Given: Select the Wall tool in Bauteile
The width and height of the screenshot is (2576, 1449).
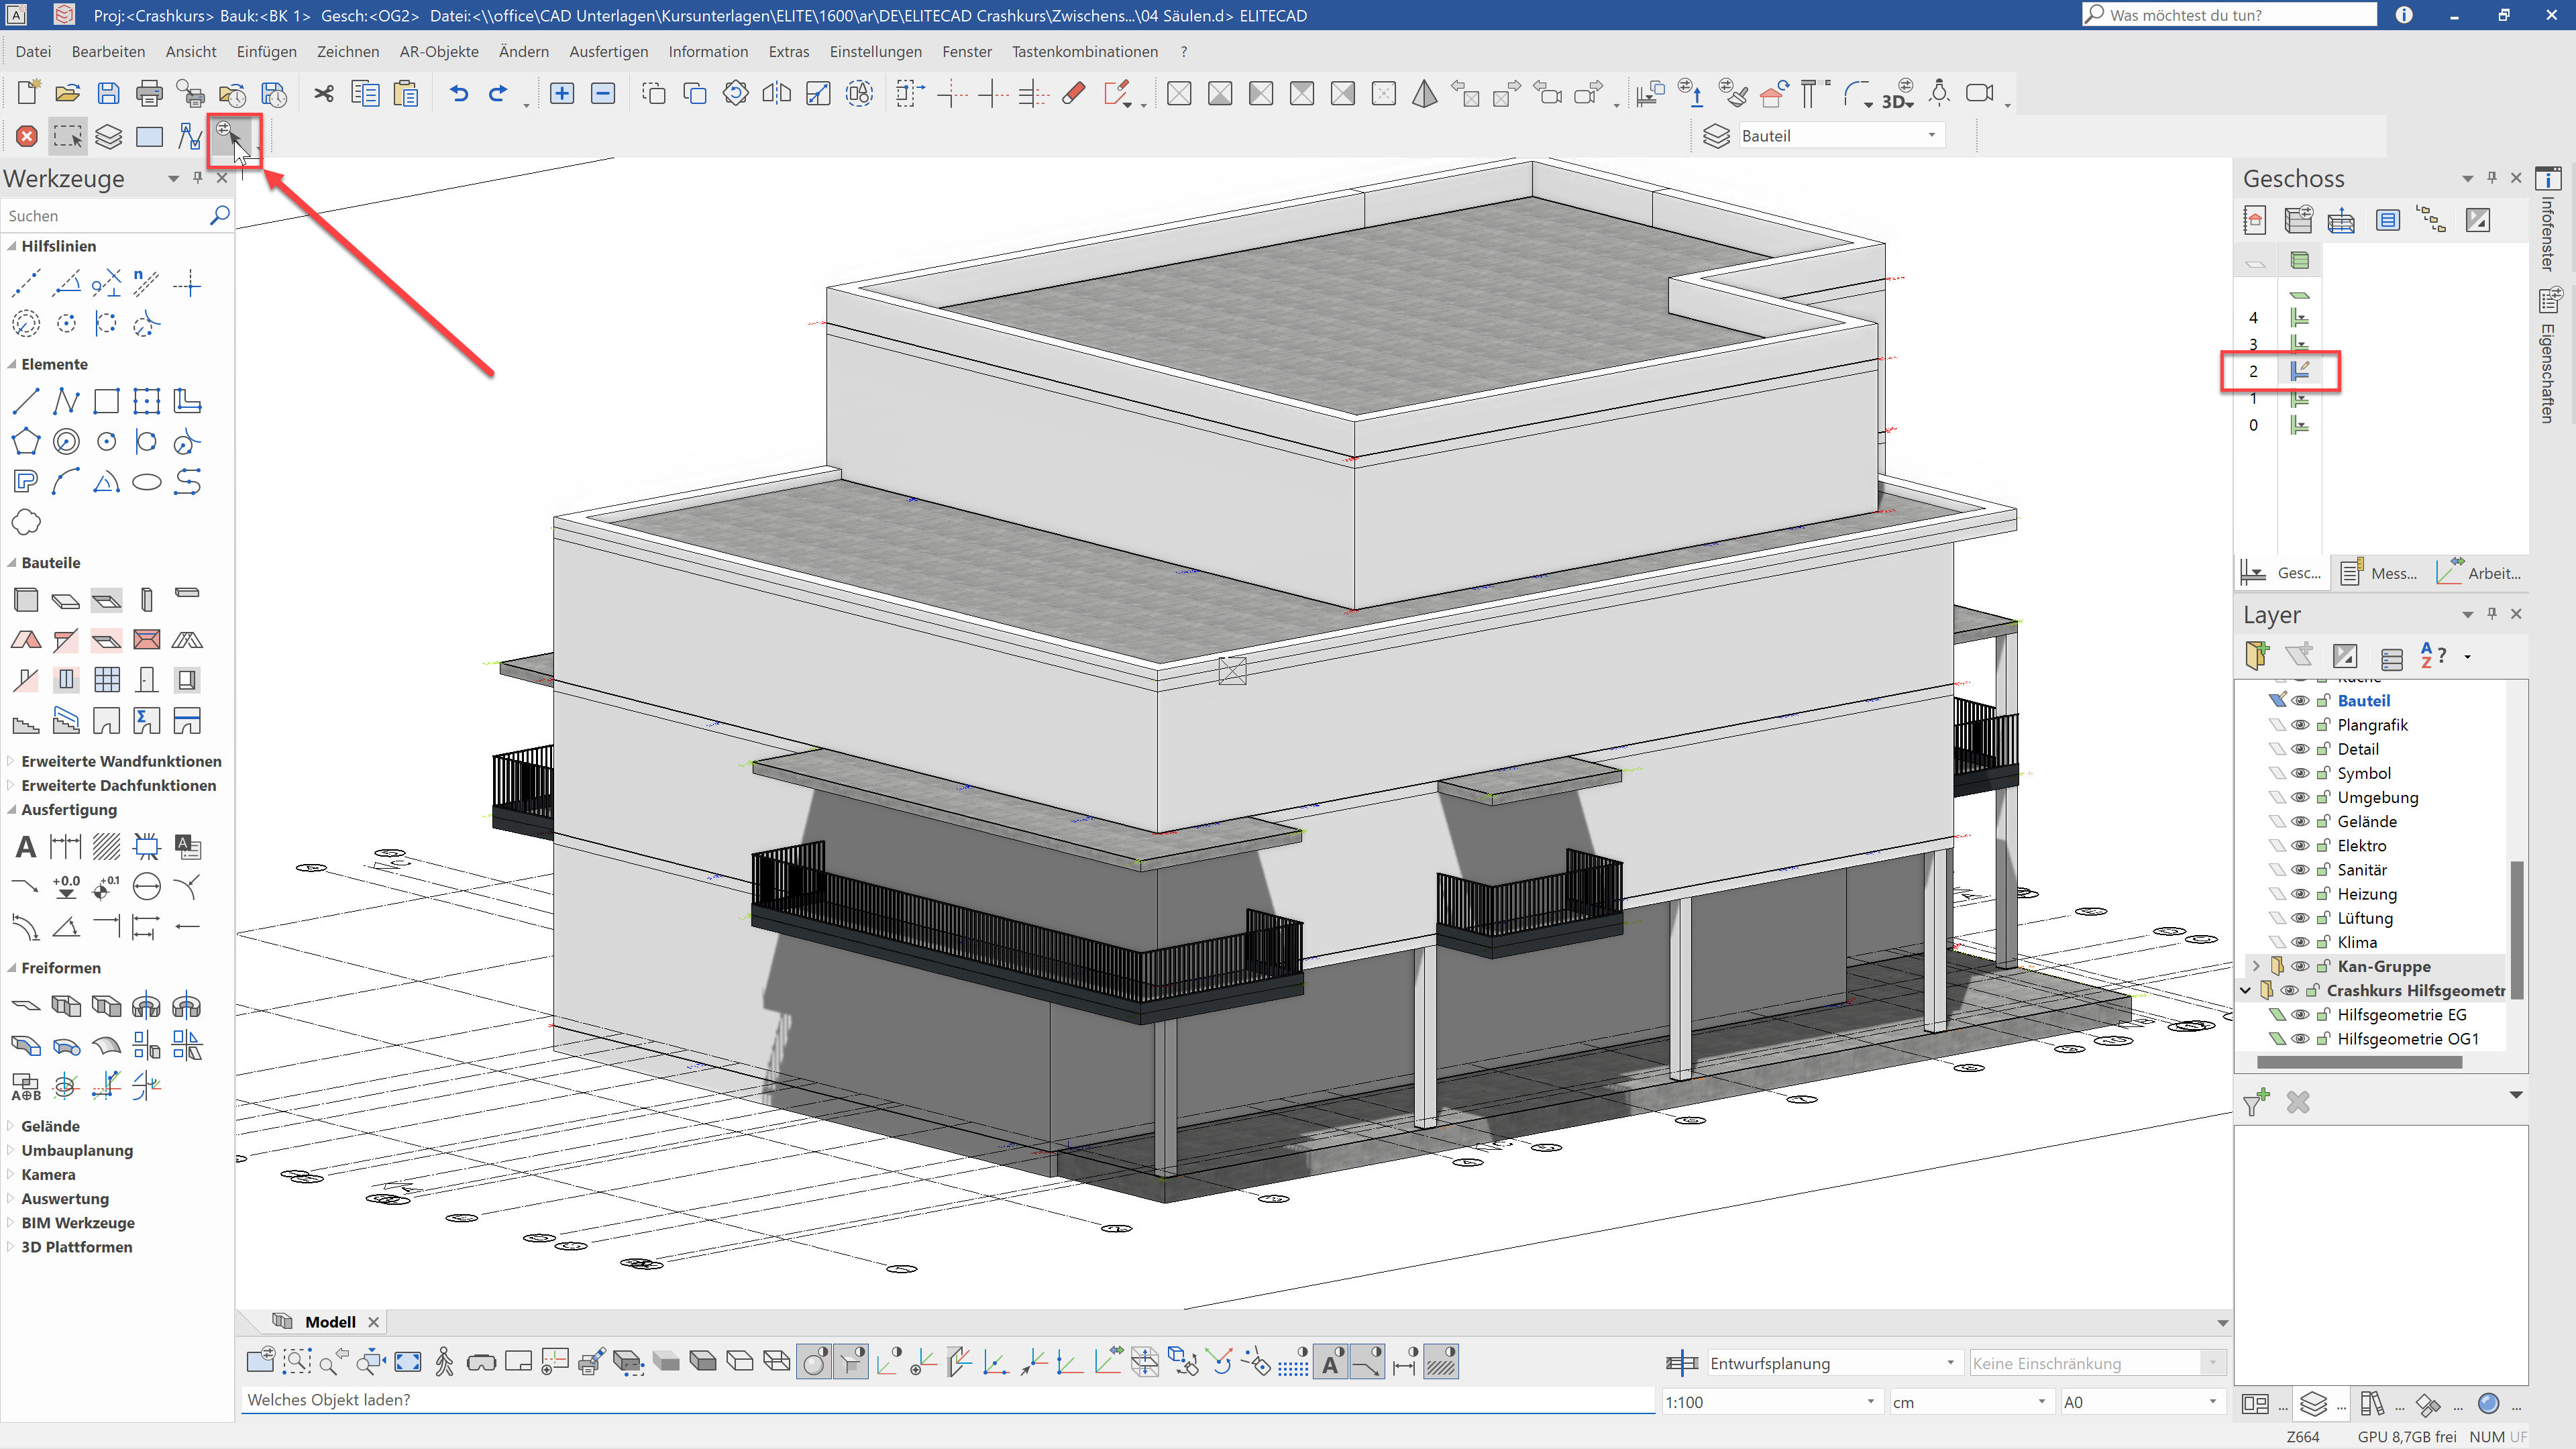Looking at the screenshot, I should (x=26, y=599).
